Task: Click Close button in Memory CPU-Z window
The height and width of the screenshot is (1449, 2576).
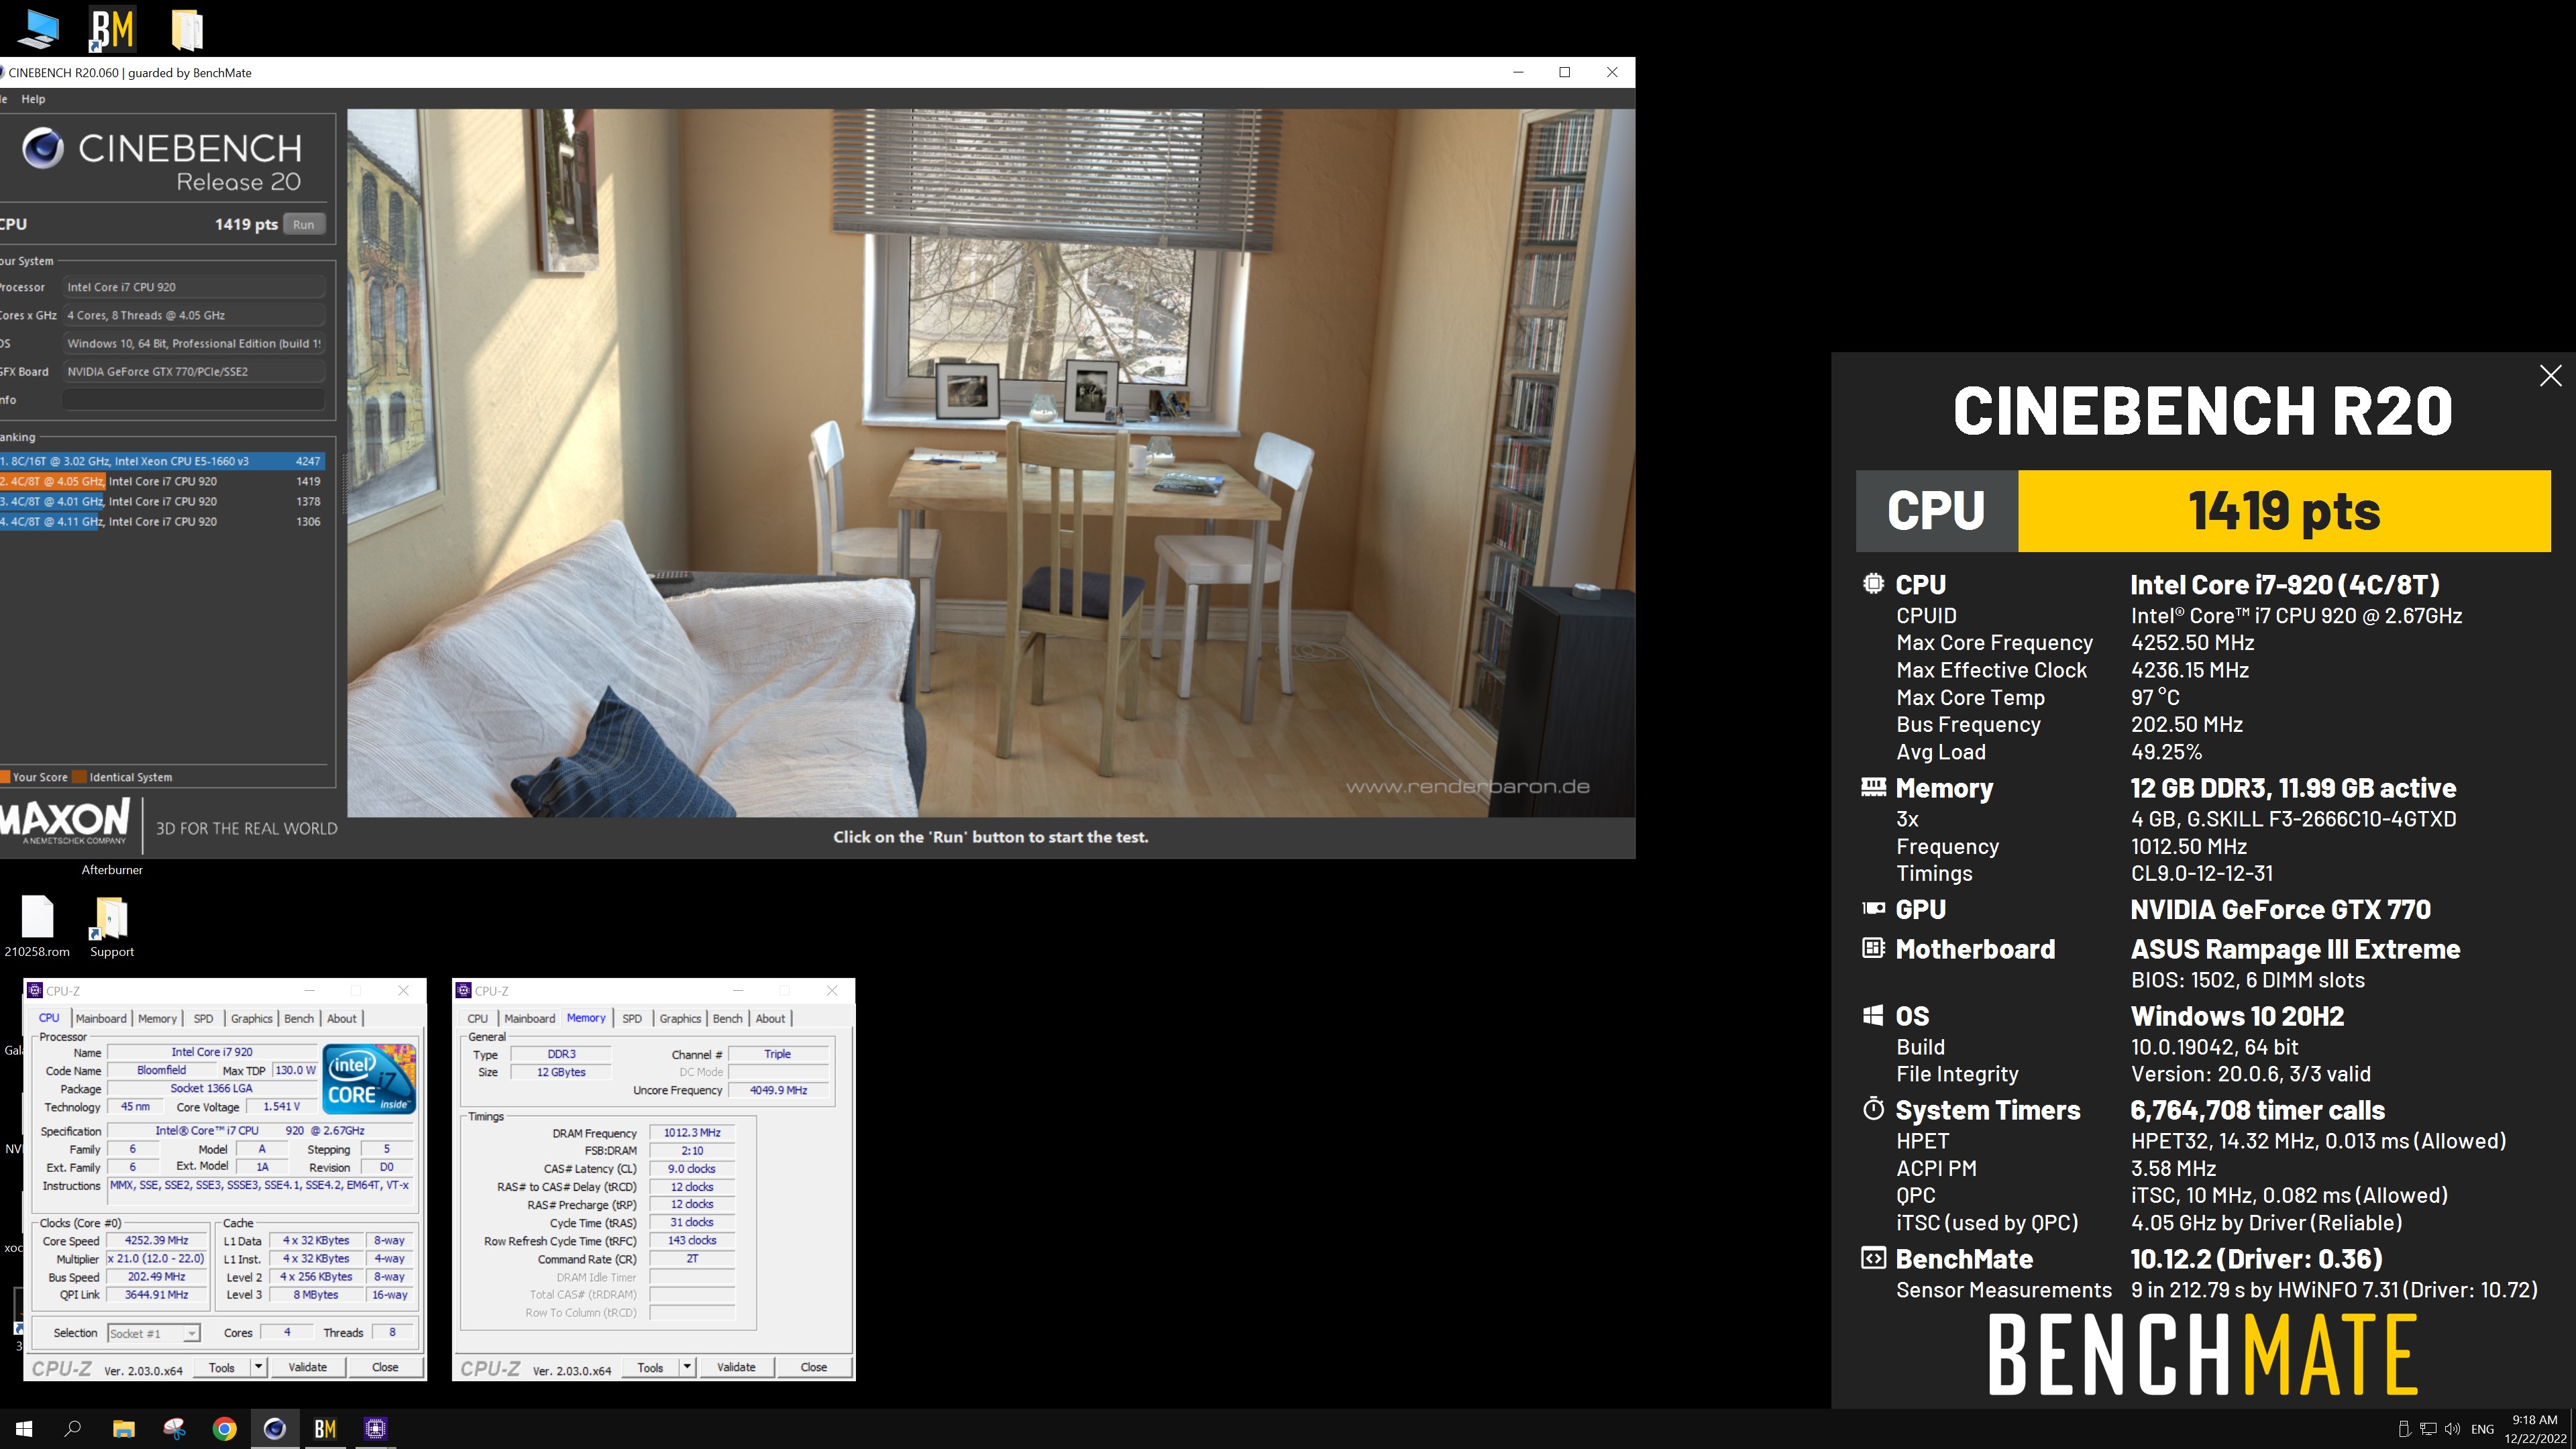Action: pyautogui.click(x=814, y=1367)
